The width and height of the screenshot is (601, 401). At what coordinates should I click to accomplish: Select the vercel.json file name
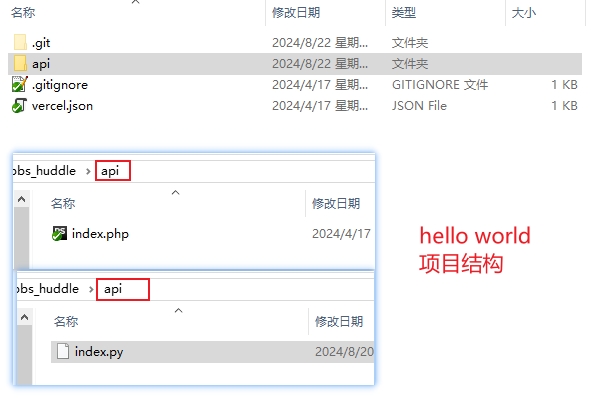(62, 106)
